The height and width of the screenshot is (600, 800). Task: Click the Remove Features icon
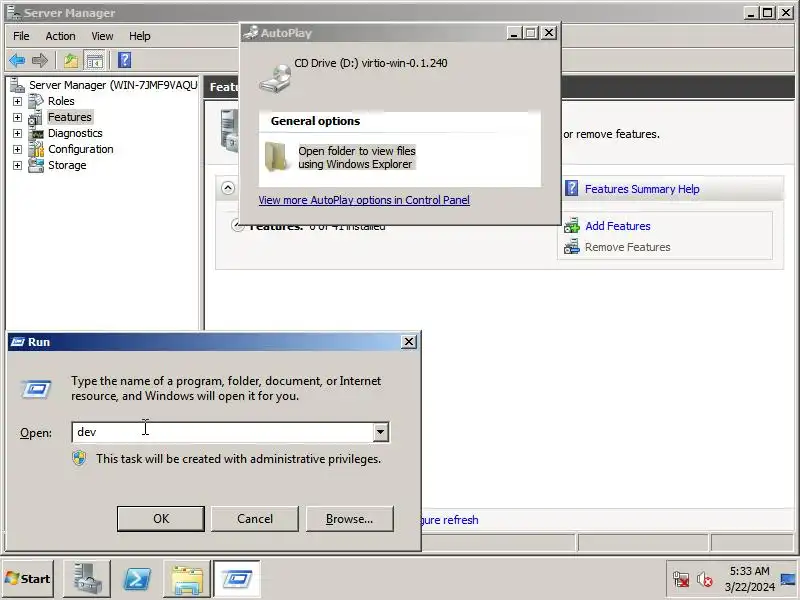pyautogui.click(x=572, y=246)
